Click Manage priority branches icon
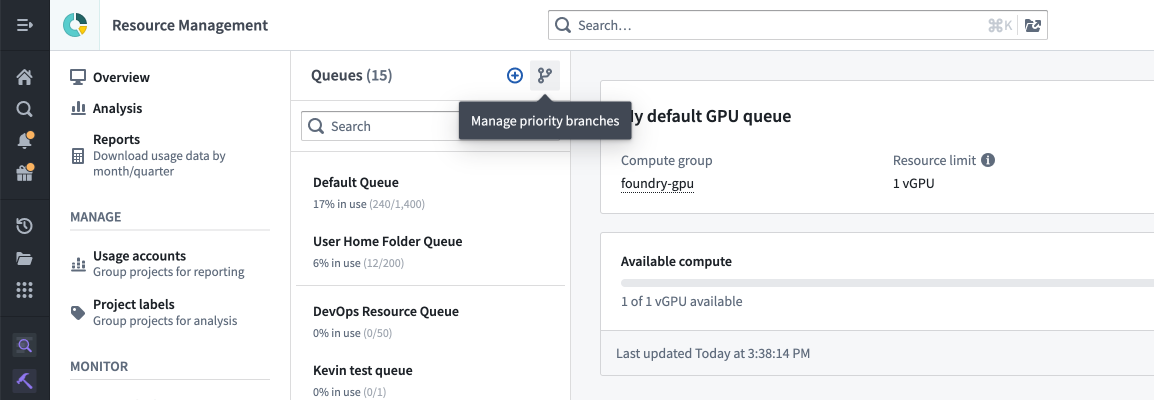This screenshot has height=400, width=1154. coord(545,75)
